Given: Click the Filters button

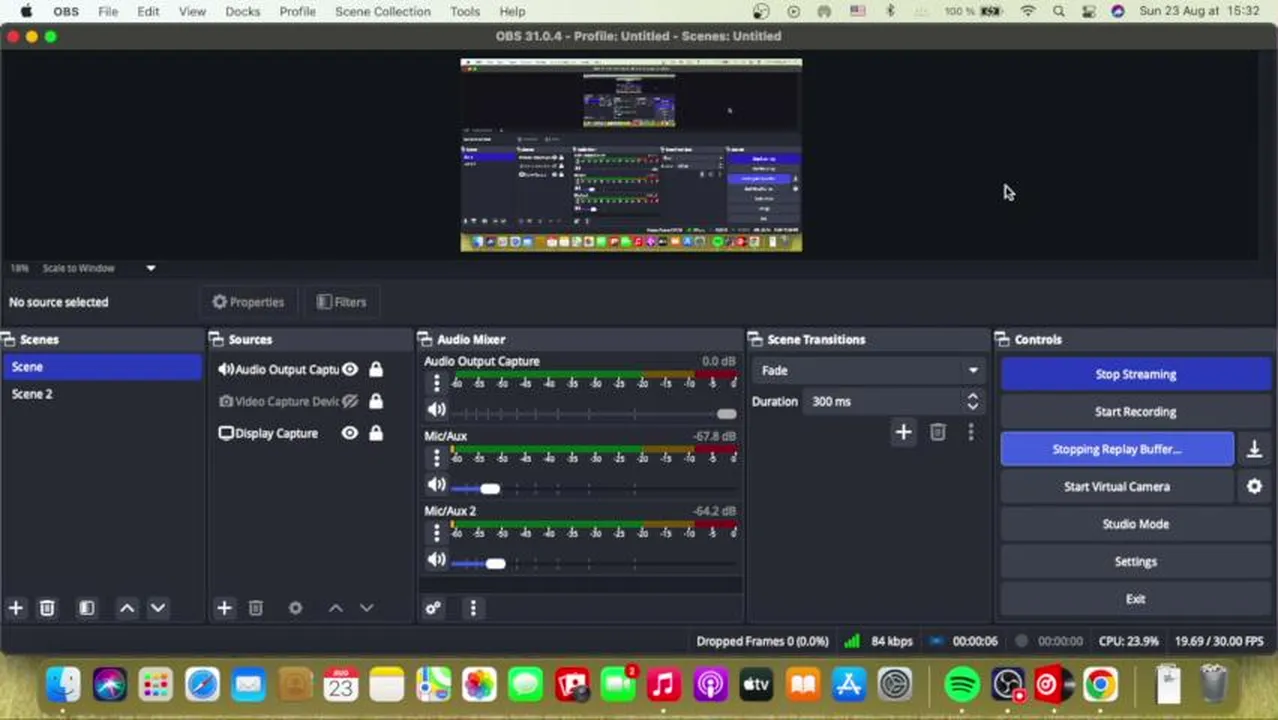Looking at the screenshot, I should [x=342, y=302].
